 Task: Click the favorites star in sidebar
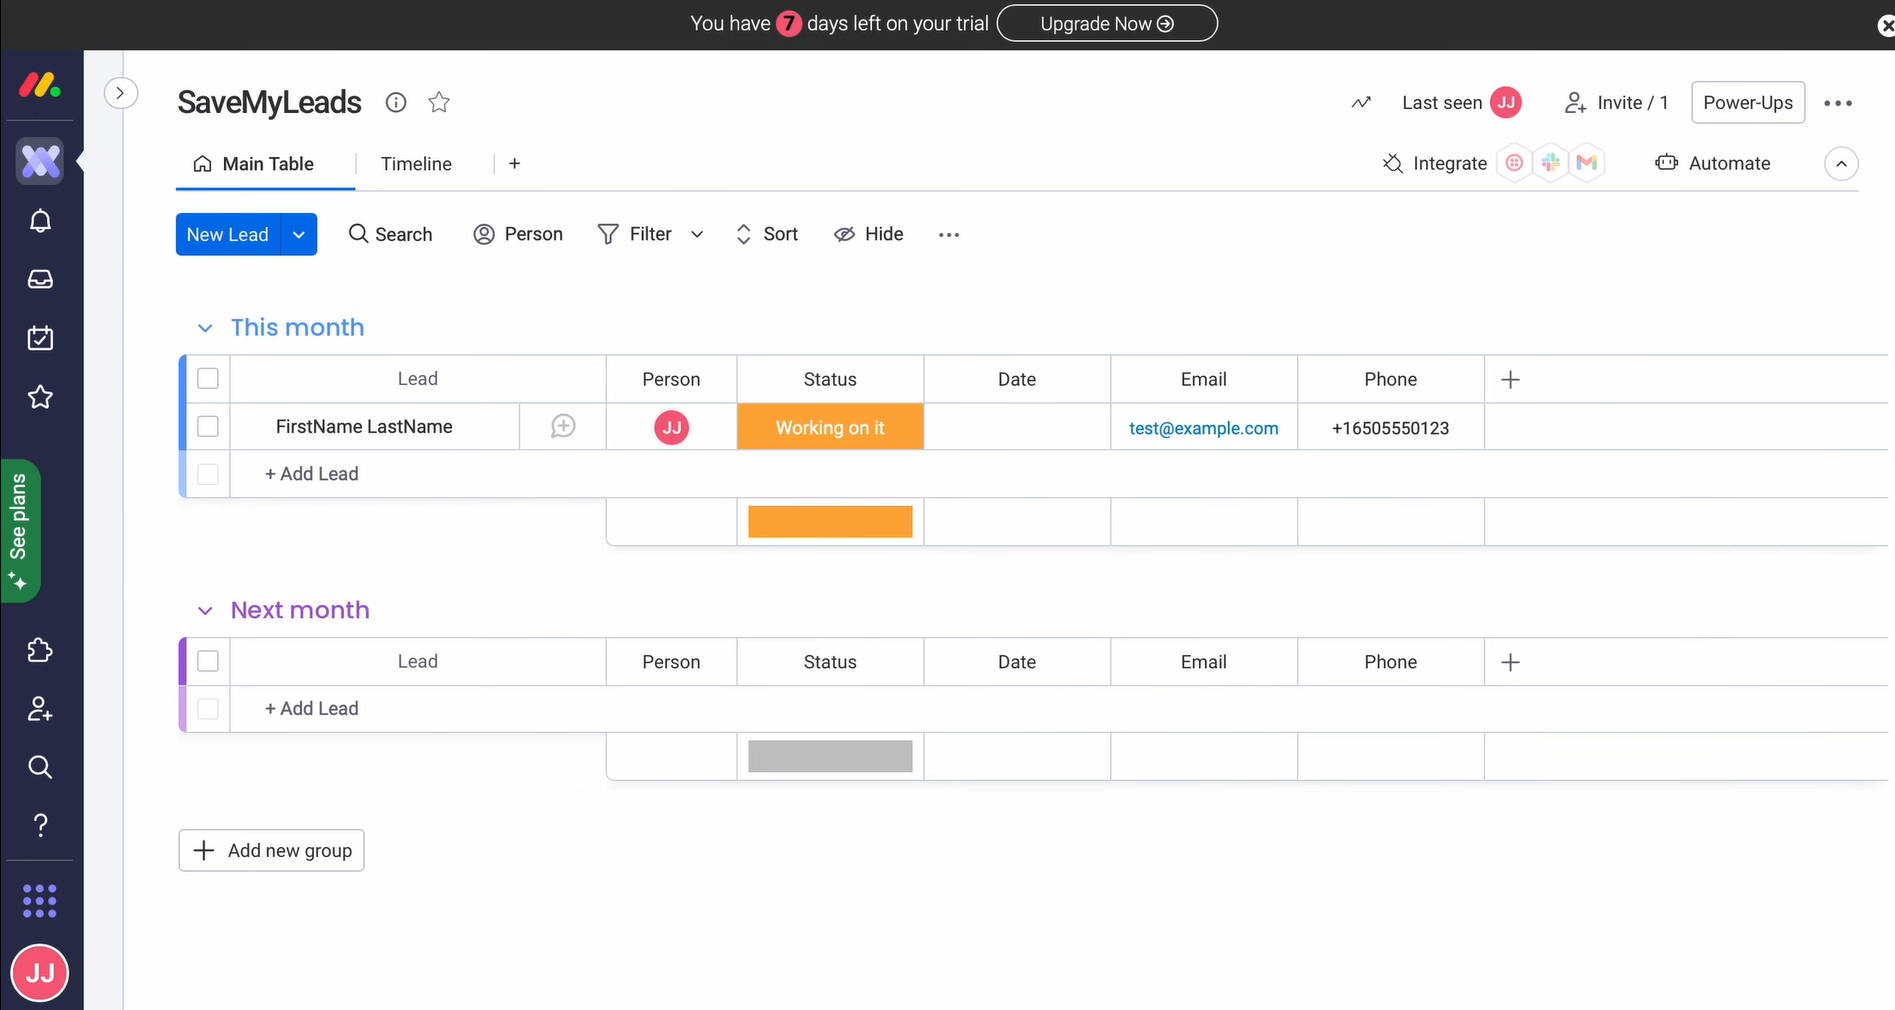pyautogui.click(x=40, y=397)
